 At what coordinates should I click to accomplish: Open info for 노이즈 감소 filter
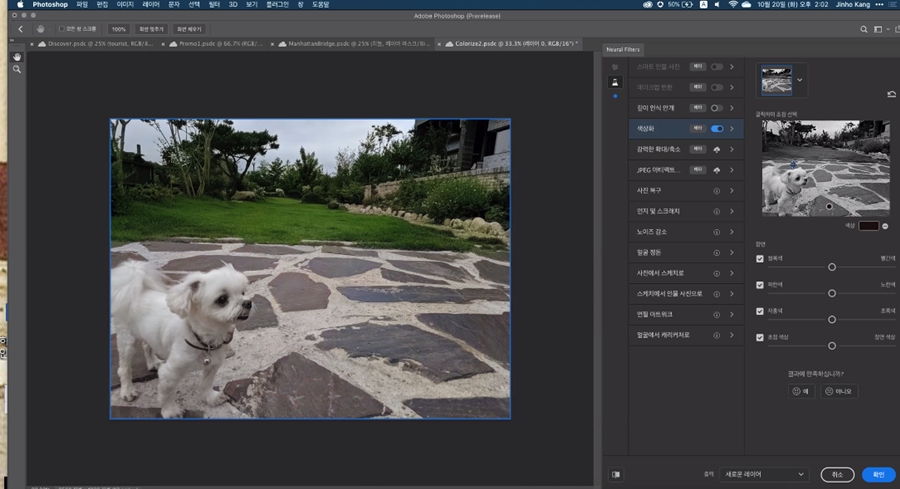click(716, 232)
